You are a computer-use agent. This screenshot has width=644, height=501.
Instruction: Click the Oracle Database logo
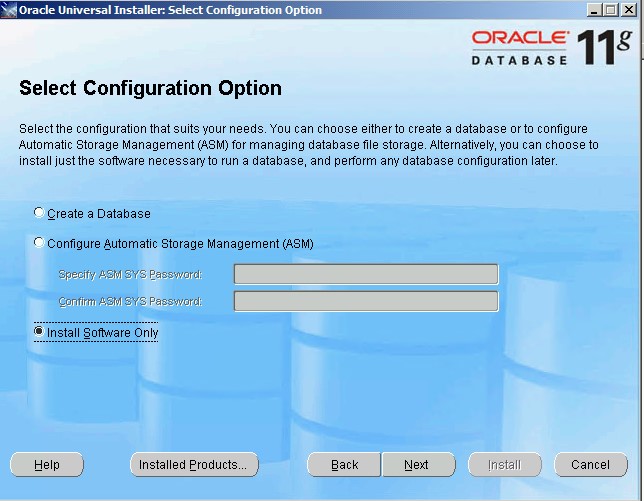(519, 47)
